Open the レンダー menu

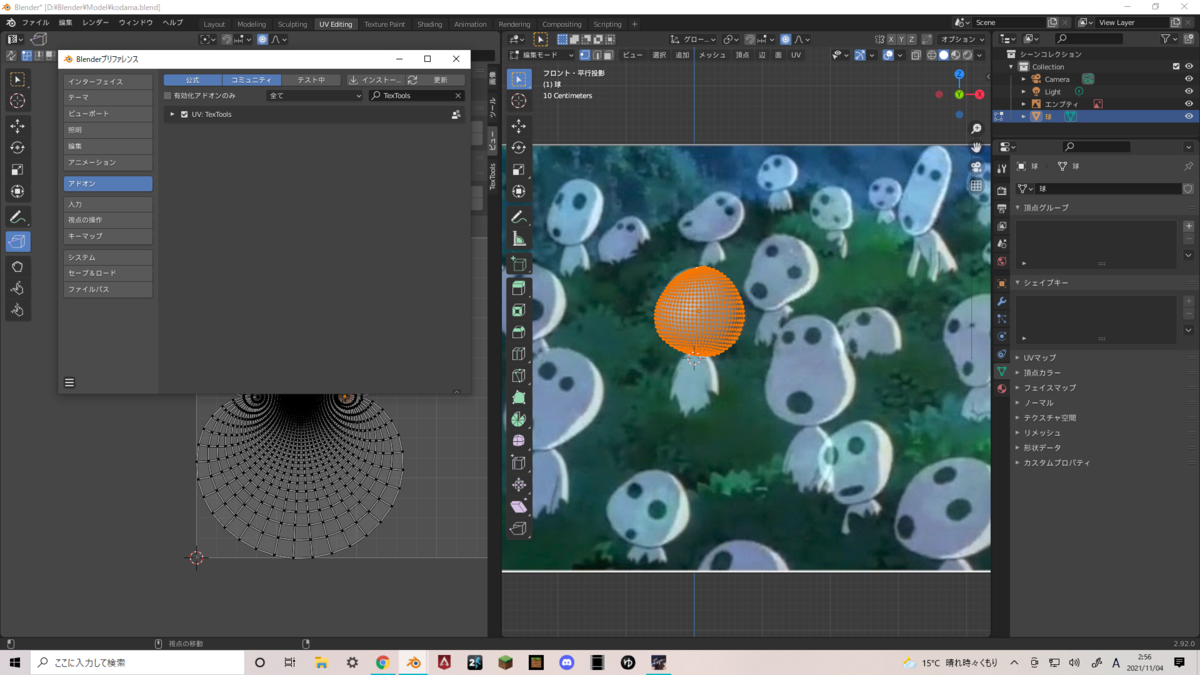(x=95, y=22)
